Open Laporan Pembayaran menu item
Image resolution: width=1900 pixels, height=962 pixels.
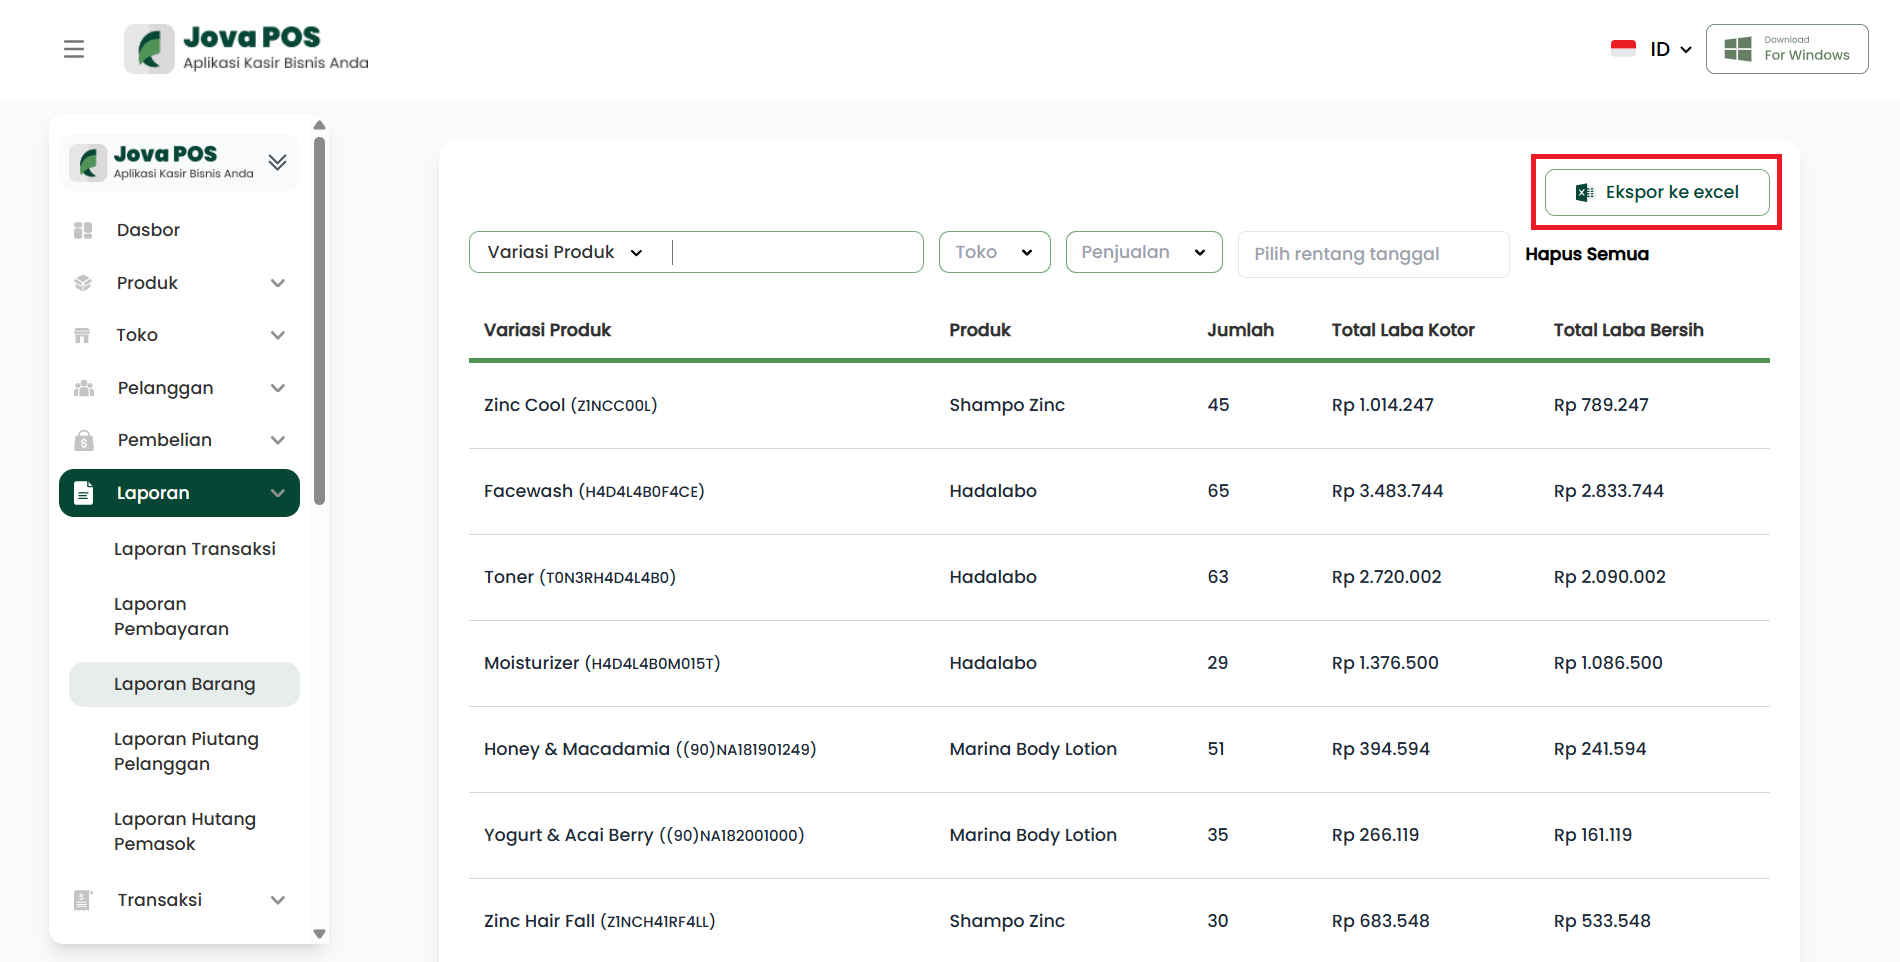(x=171, y=616)
